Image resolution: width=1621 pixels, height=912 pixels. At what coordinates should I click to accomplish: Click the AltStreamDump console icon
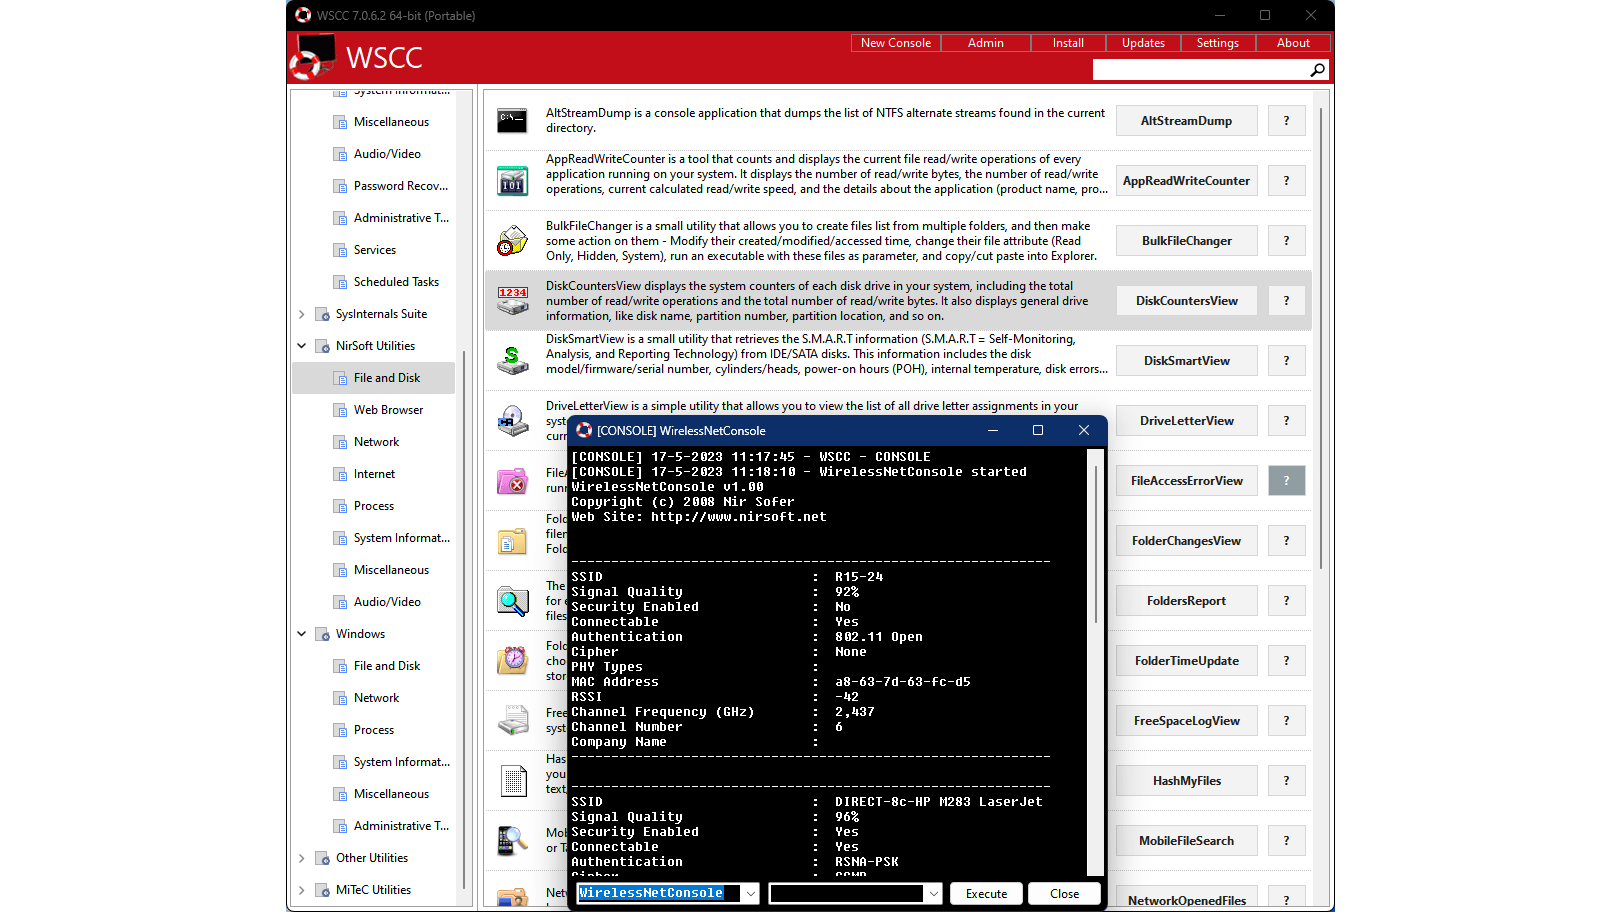tap(512, 121)
